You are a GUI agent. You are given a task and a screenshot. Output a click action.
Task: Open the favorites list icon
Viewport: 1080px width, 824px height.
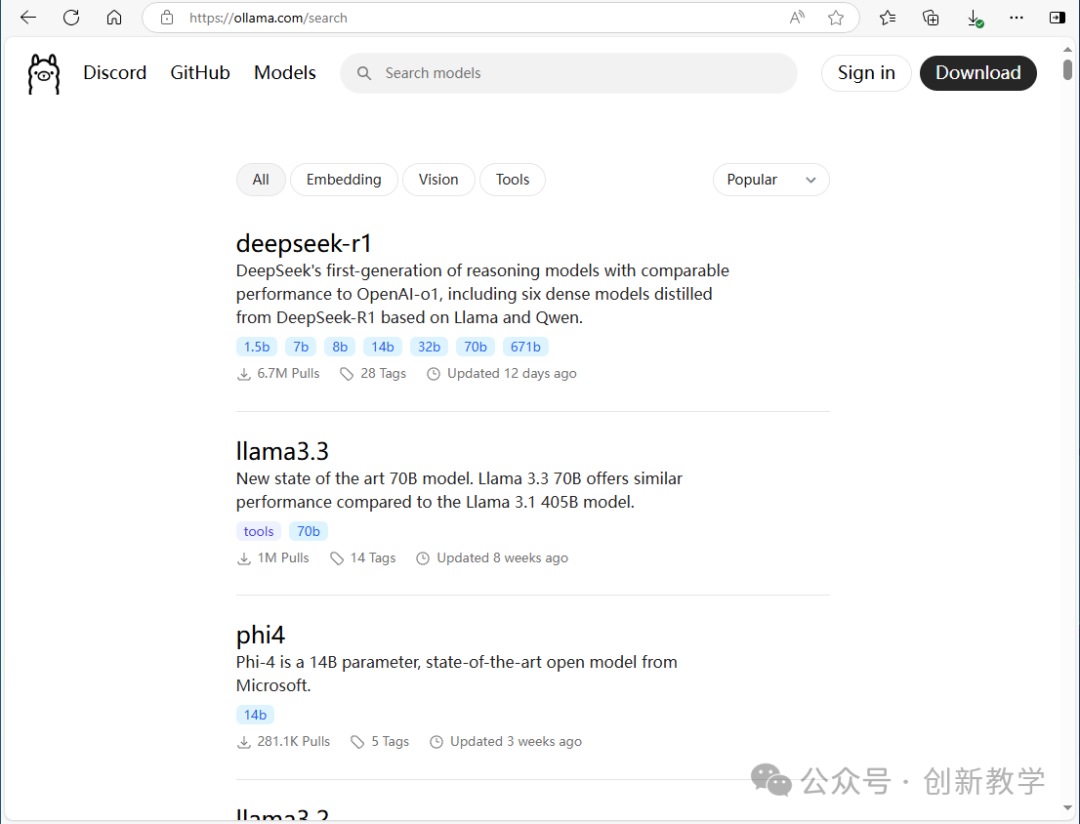point(887,18)
